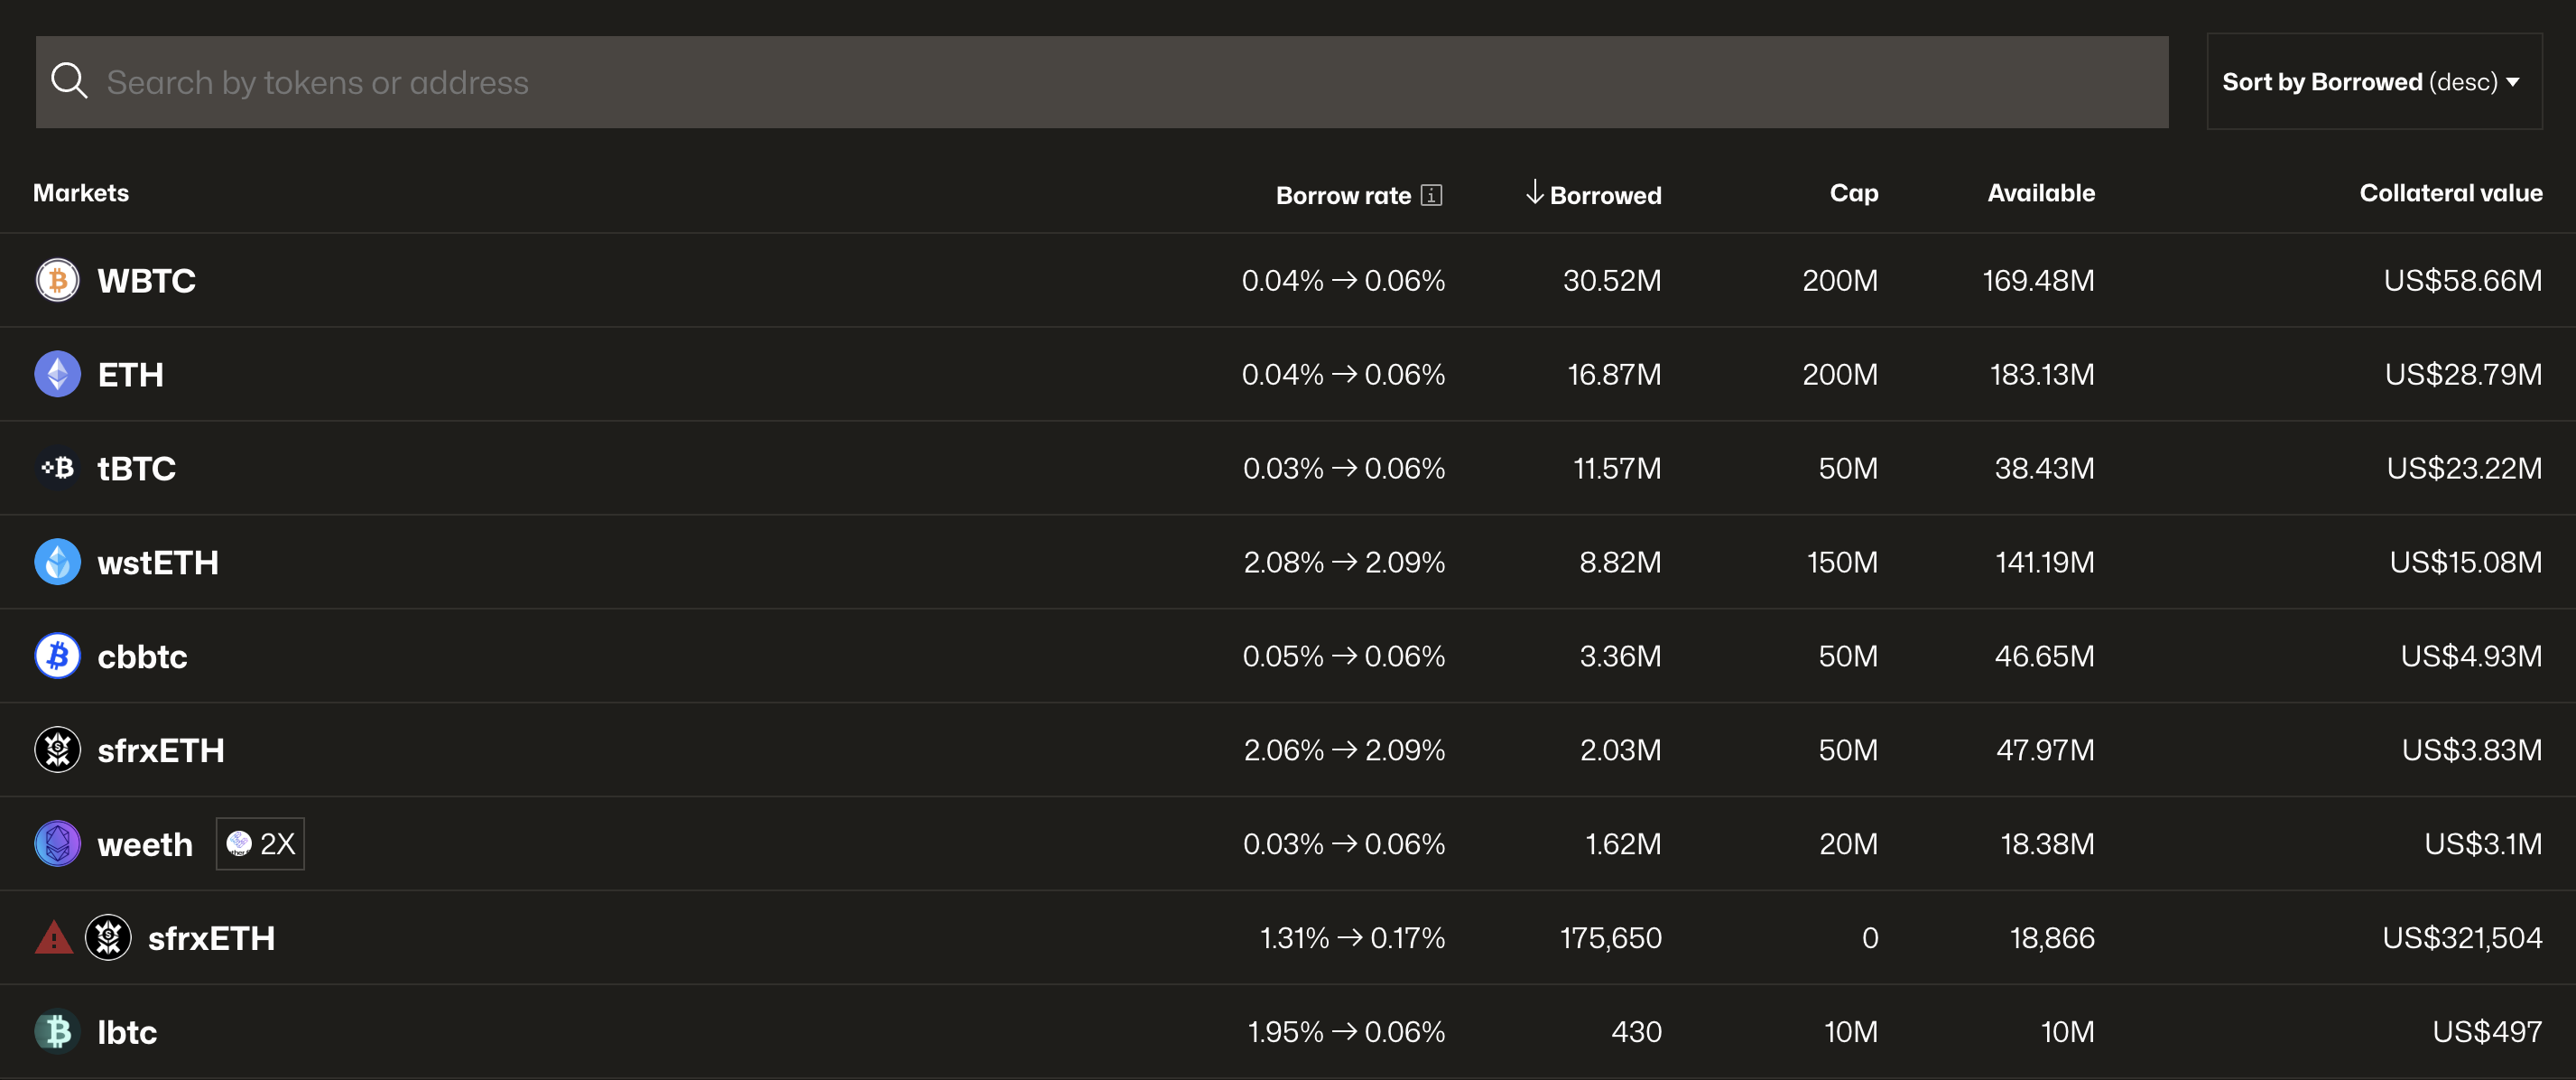Click the wstETH token icon
The width and height of the screenshot is (2576, 1080).
[x=58, y=562]
